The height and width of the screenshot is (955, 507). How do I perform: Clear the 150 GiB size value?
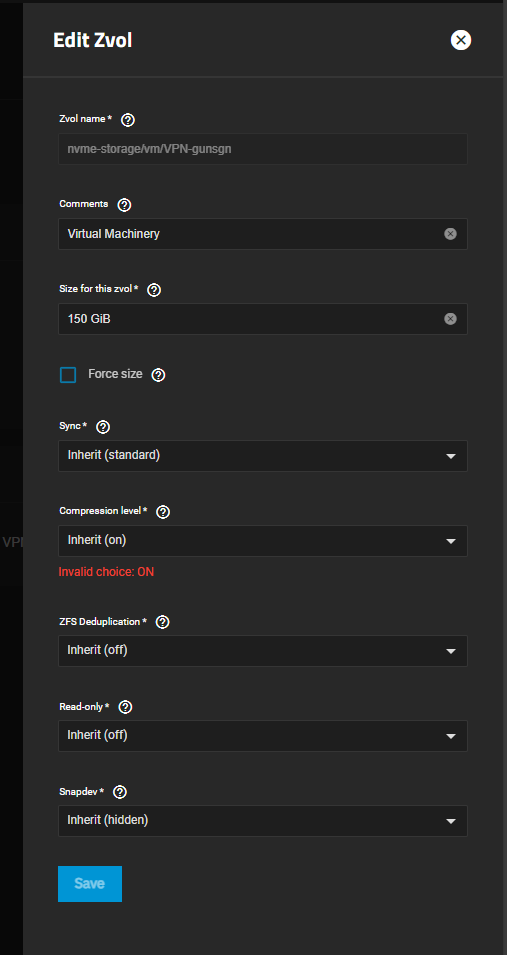[x=450, y=319]
